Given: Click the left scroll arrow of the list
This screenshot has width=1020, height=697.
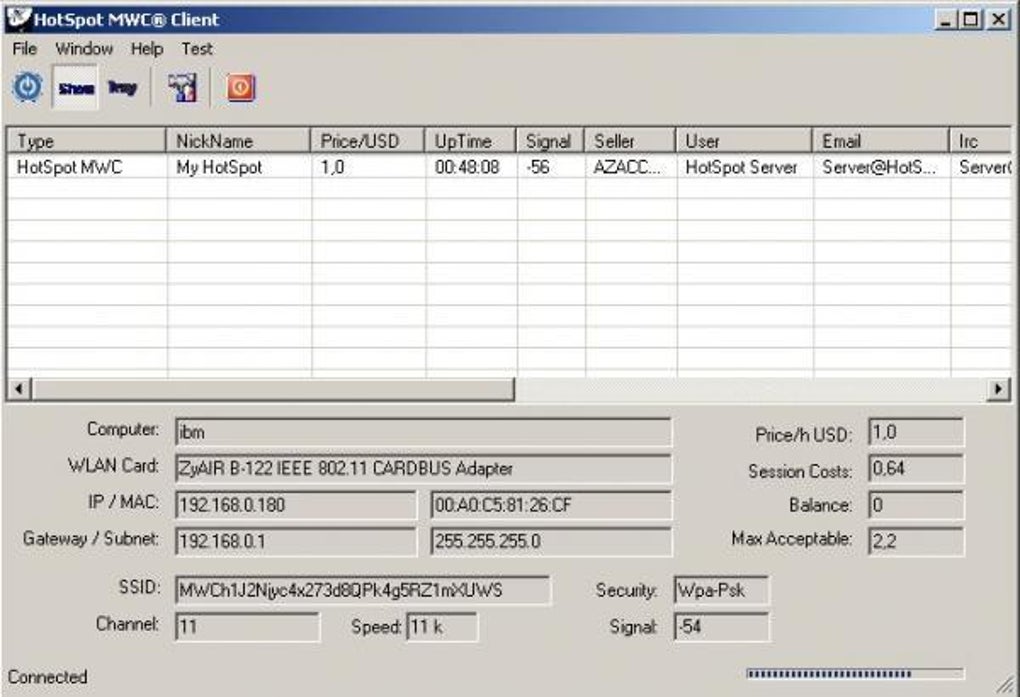Looking at the screenshot, I should click(x=19, y=389).
